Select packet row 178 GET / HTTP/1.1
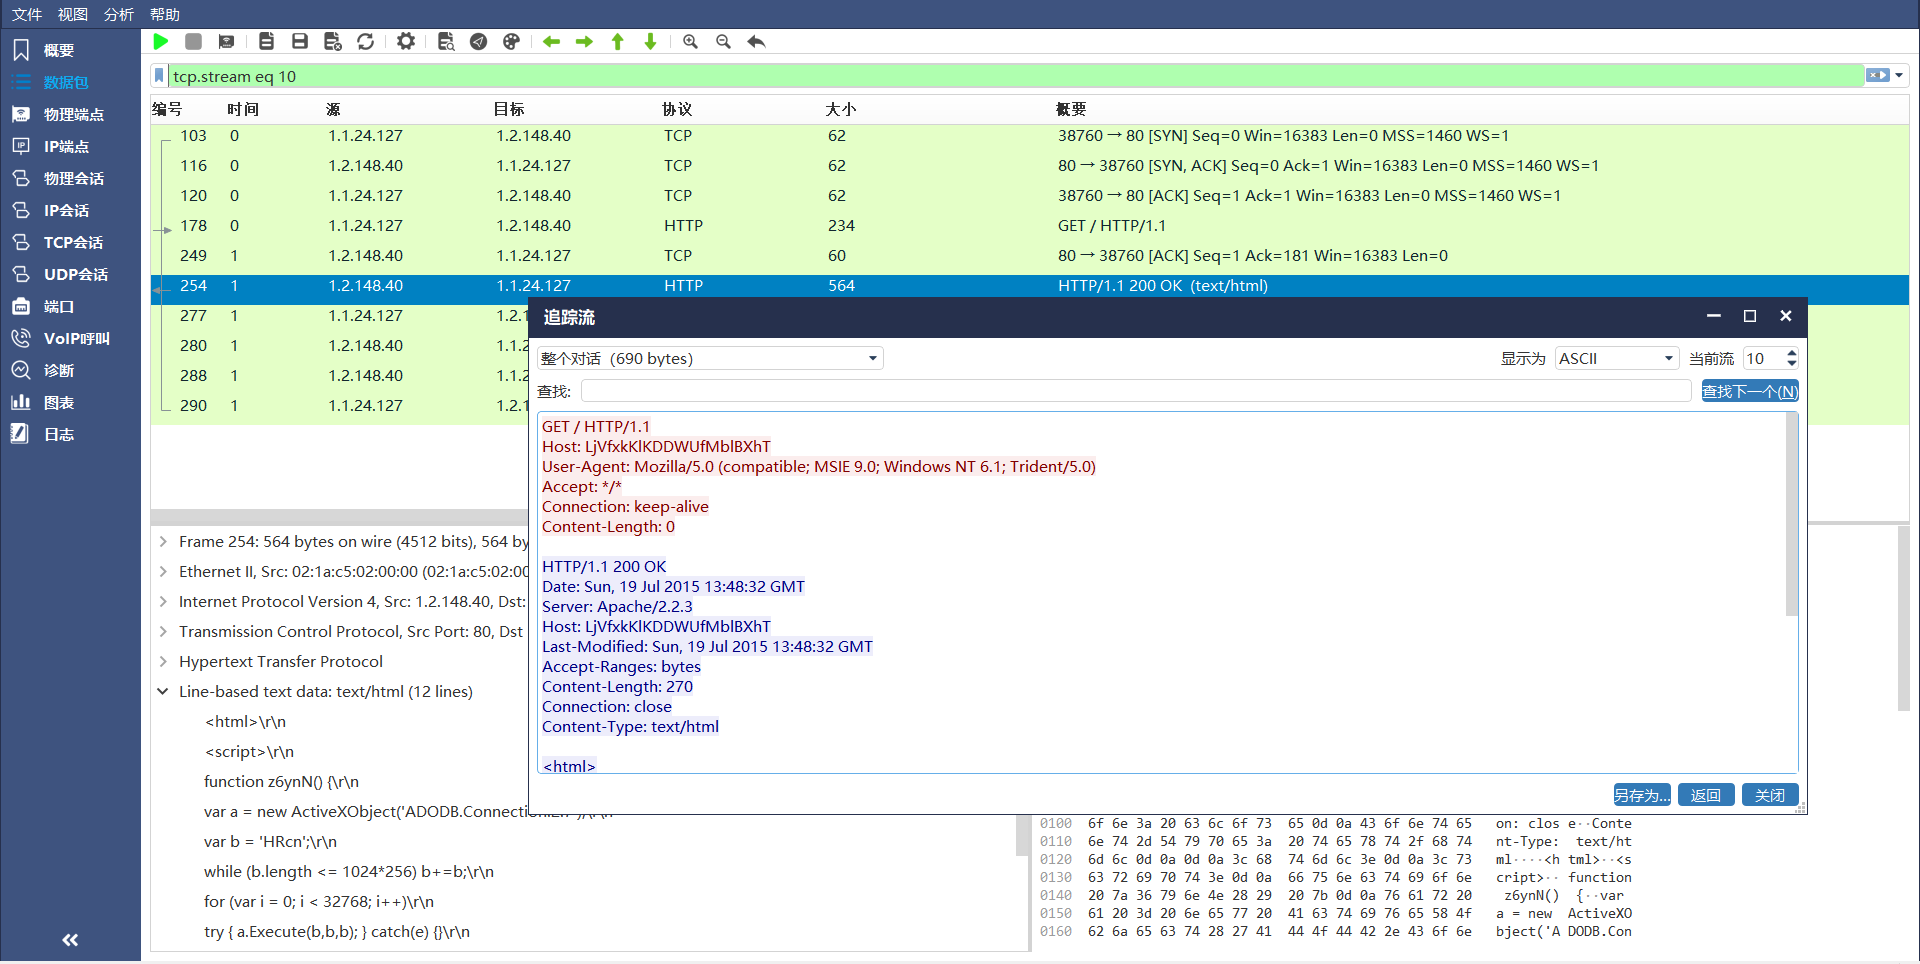 pos(1030,226)
